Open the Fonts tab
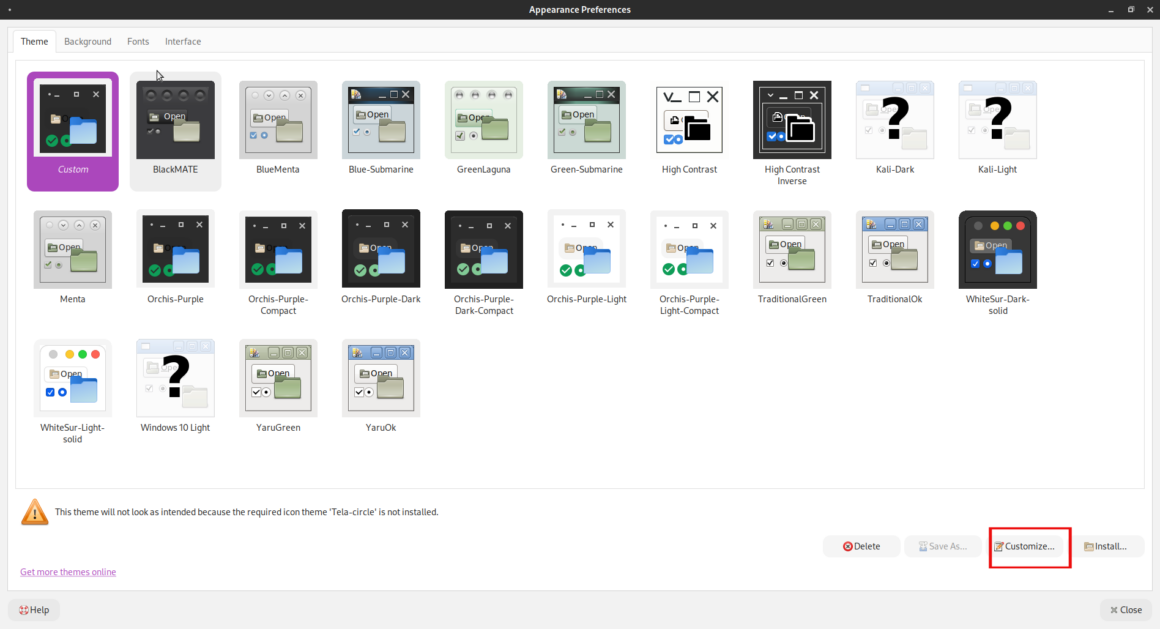Screen dimensions: 1160x629 (138, 41)
